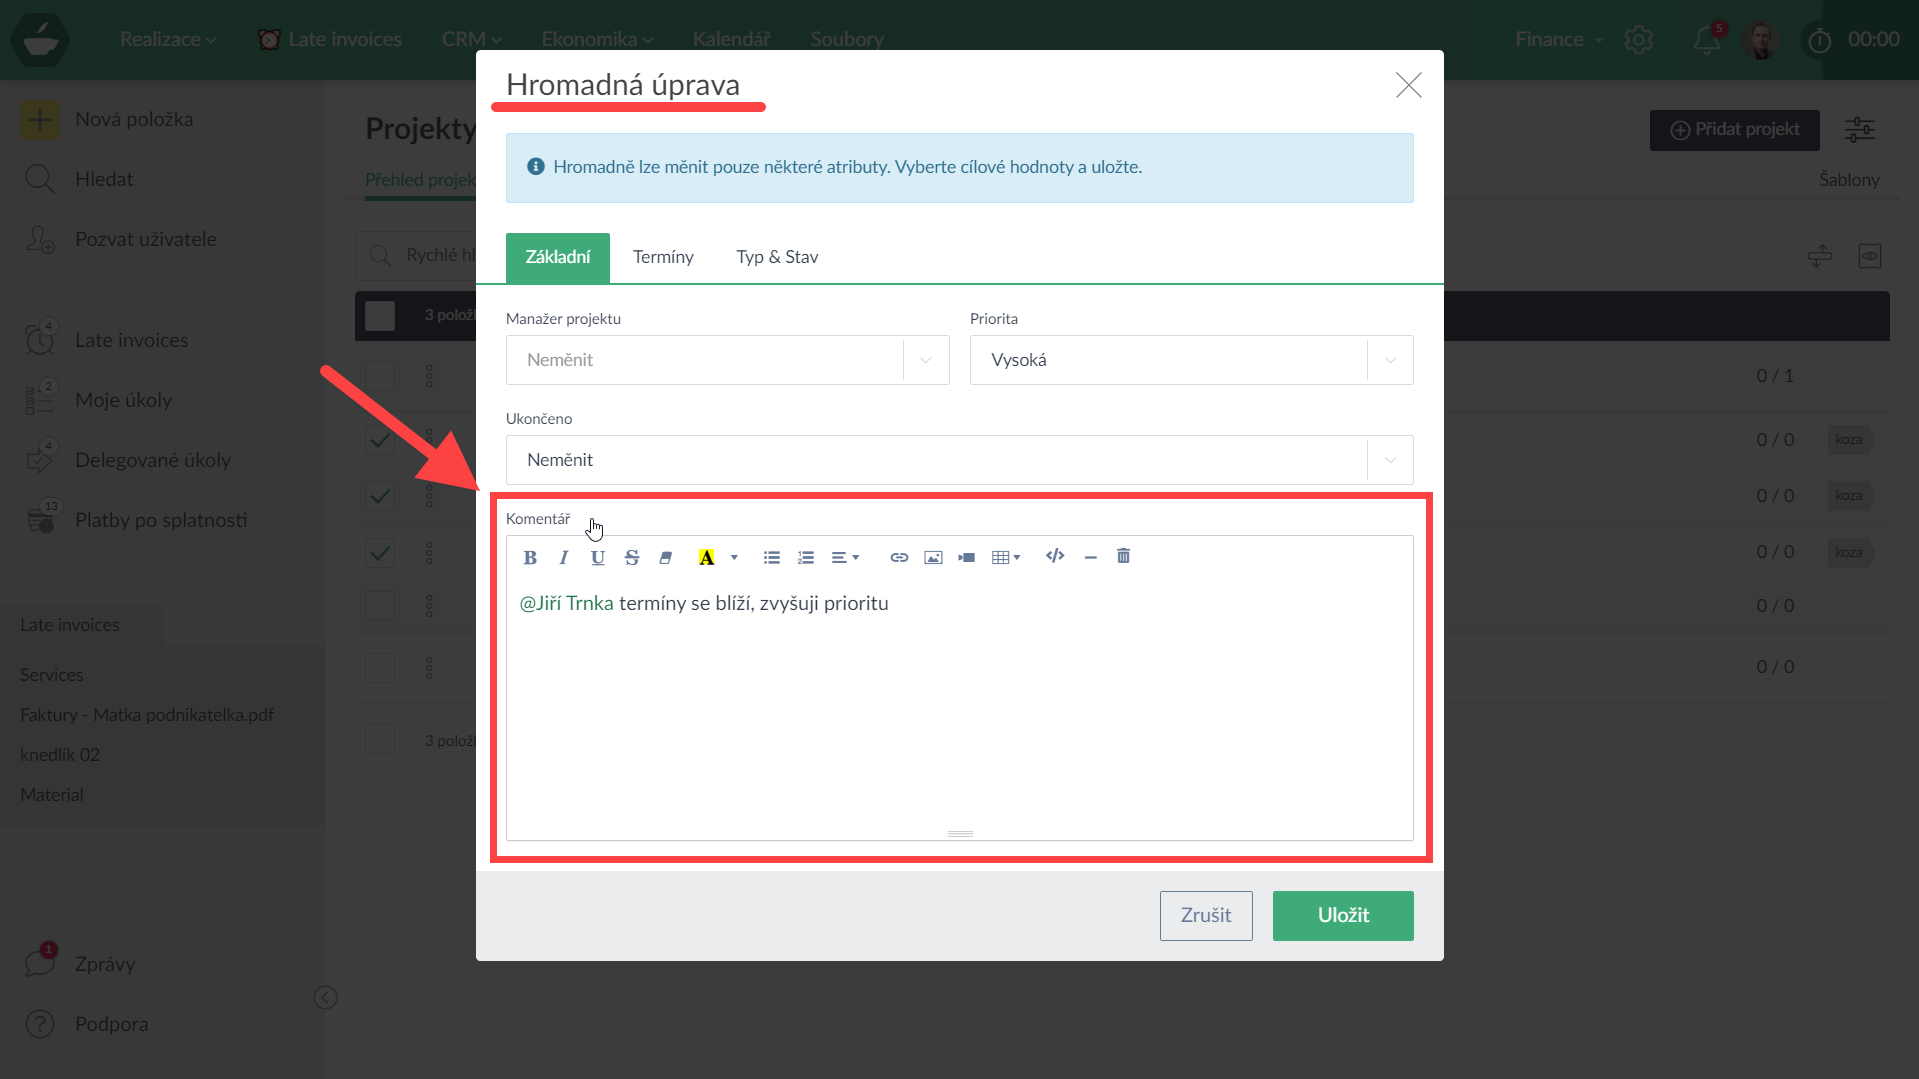Screen dimensions: 1919x1079
Task: Open the code view of the editor
Action: tap(1055, 556)
